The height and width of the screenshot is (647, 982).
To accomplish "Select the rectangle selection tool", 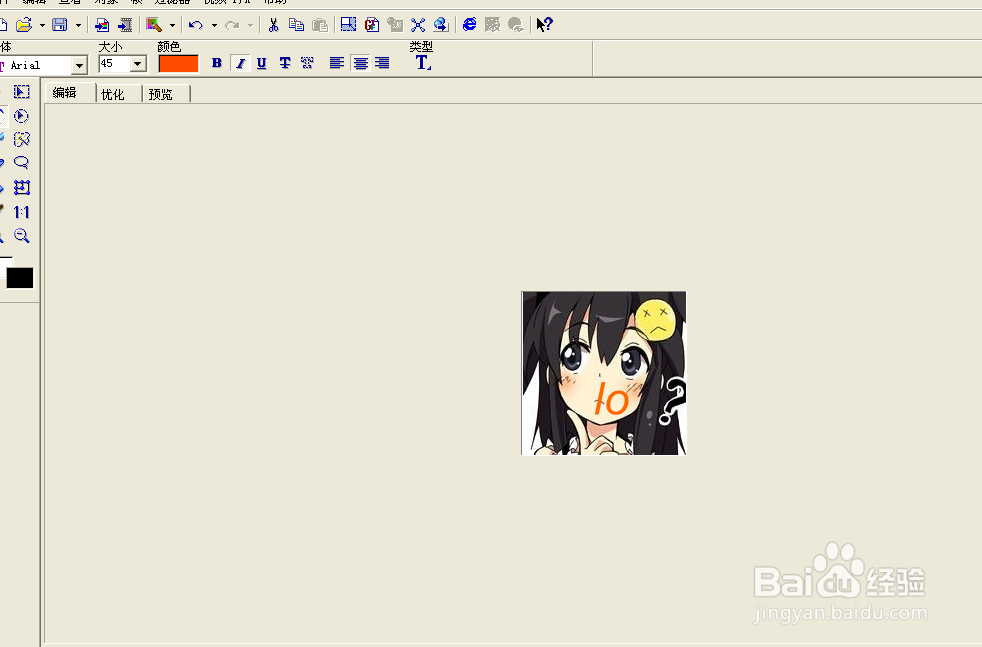I will click(x=22, y=92).
